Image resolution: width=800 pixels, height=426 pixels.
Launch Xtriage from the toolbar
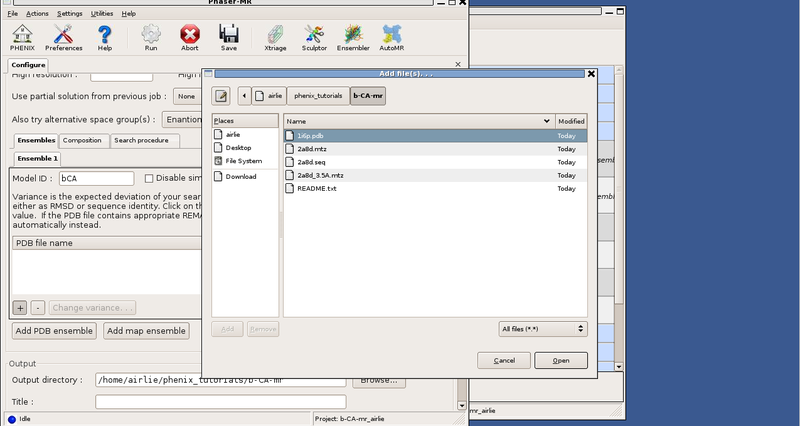tap(275, 37)
